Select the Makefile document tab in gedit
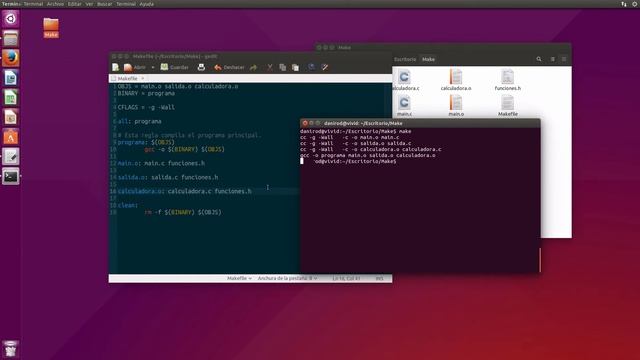The image size is (640, 360). pos(128,78)
